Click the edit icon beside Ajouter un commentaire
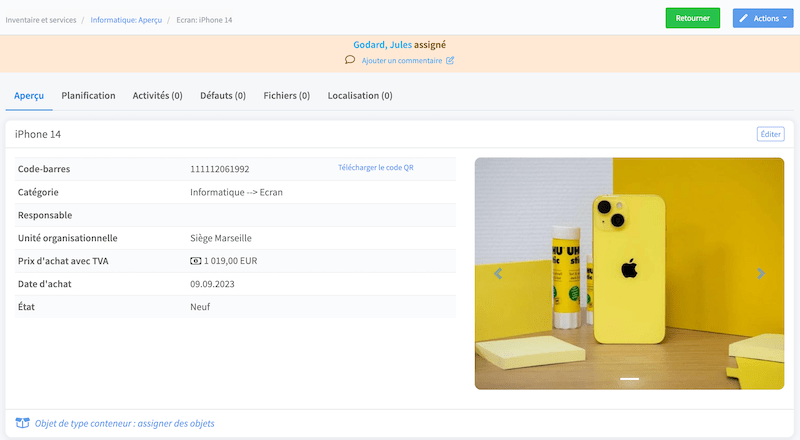The height and width of the screenshot is (440, 800). (x=450, y=60)
